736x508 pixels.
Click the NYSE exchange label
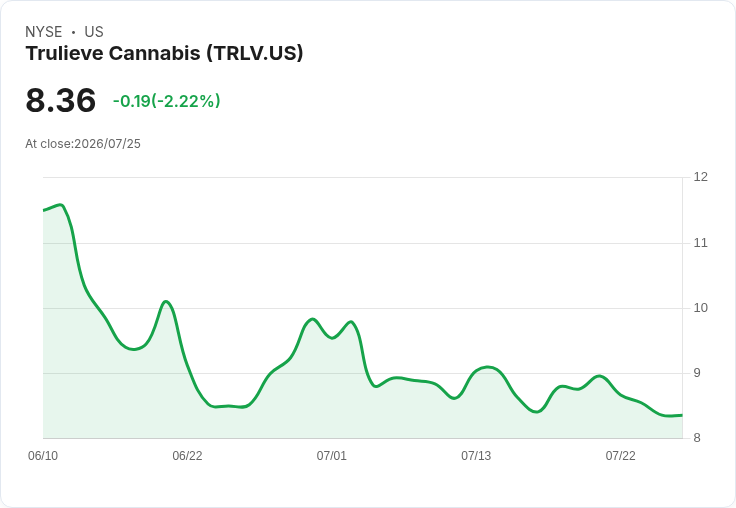(44, 32)
